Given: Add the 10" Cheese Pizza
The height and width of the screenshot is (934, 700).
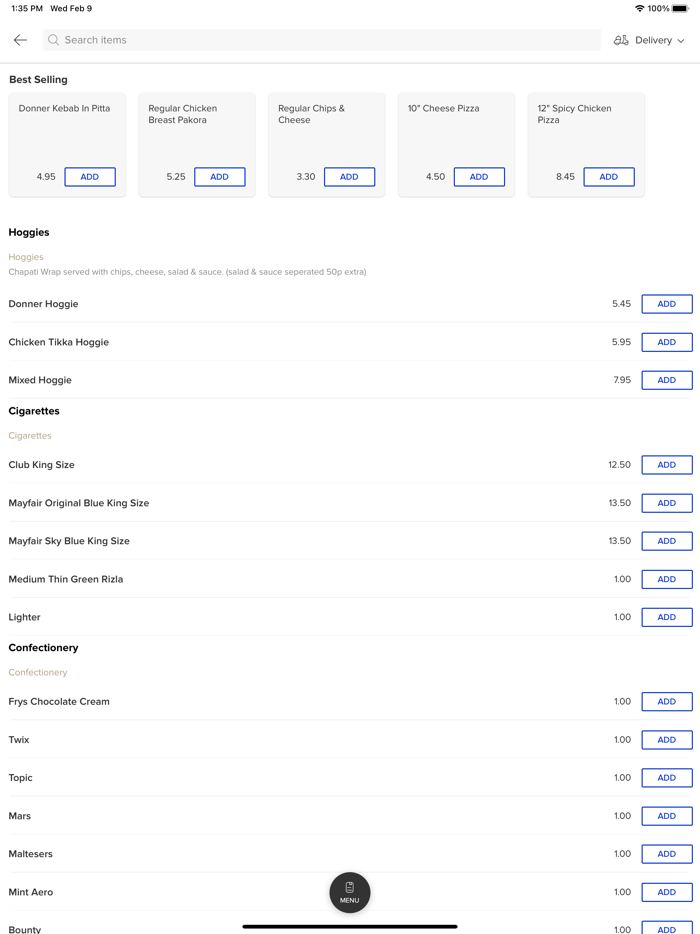Looking at the screenshot, I should [x=479, y=177].
